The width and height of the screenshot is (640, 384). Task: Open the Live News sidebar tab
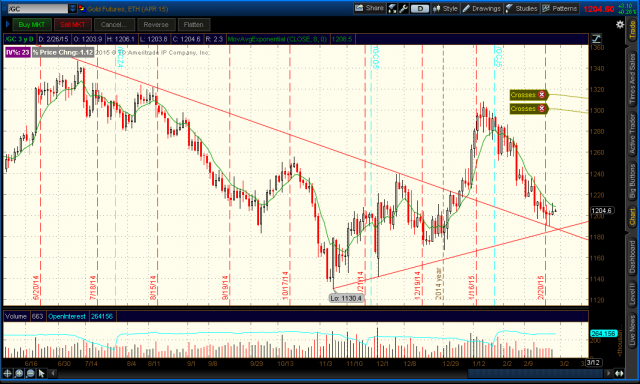pyautogui.click(x=632, y=330)
